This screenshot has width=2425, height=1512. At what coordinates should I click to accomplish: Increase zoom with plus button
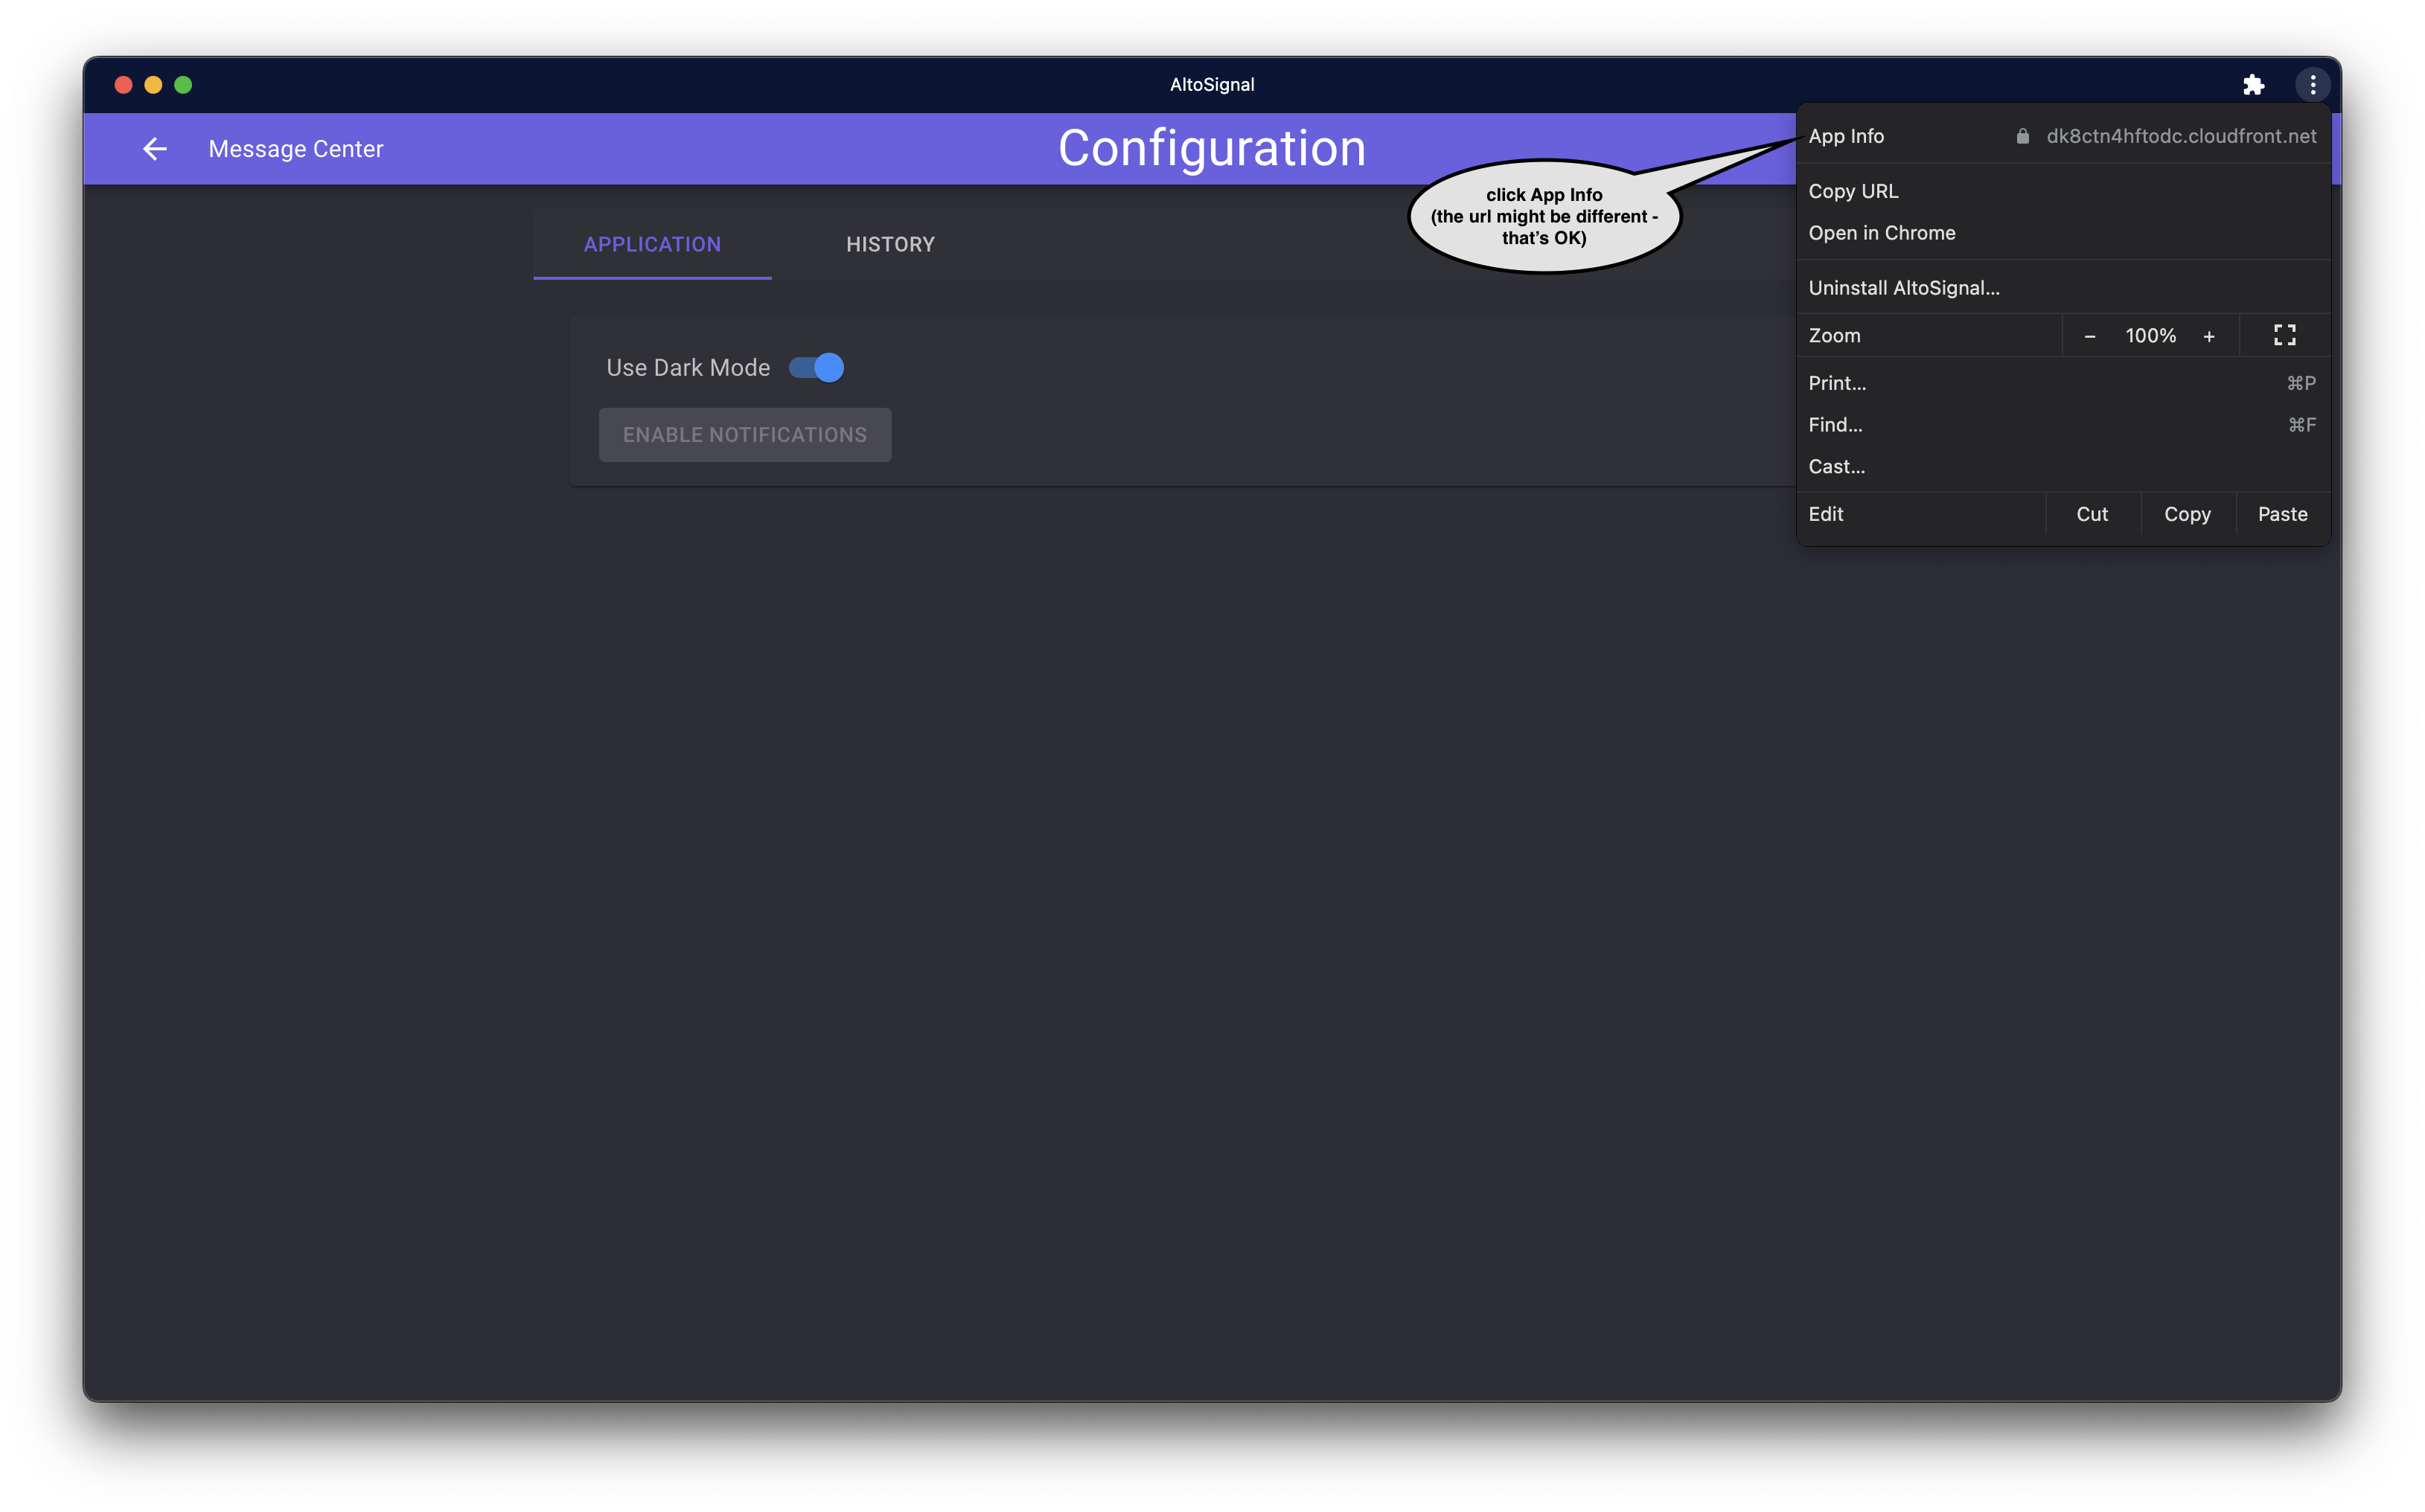coord(2209,336)
